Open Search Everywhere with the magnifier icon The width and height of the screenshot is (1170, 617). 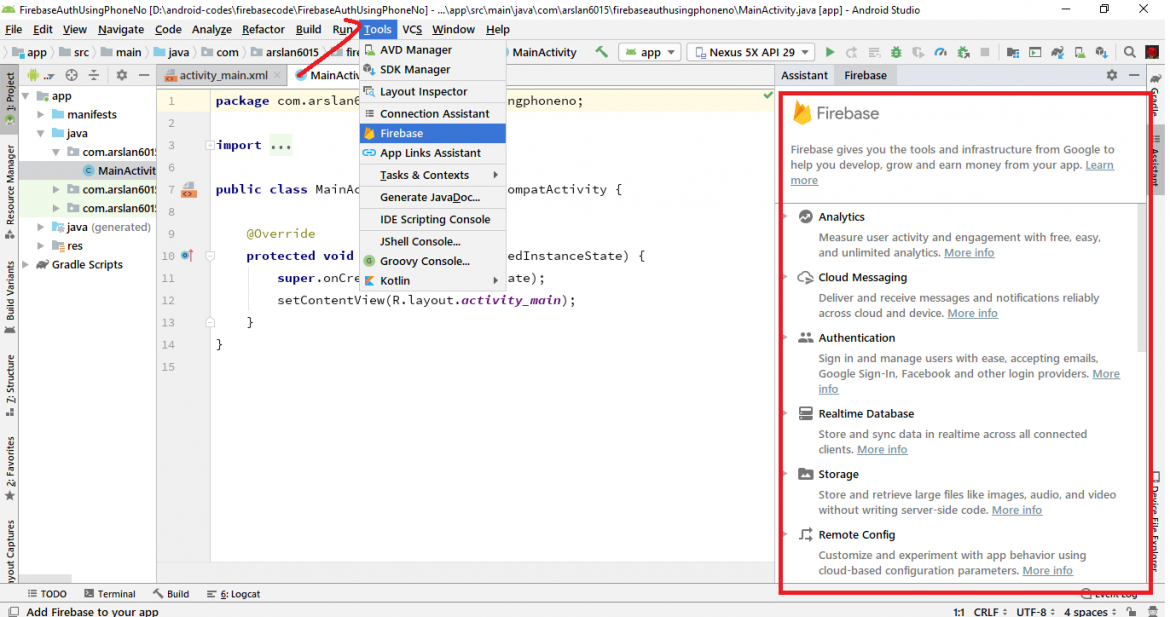coord(1130,51)
